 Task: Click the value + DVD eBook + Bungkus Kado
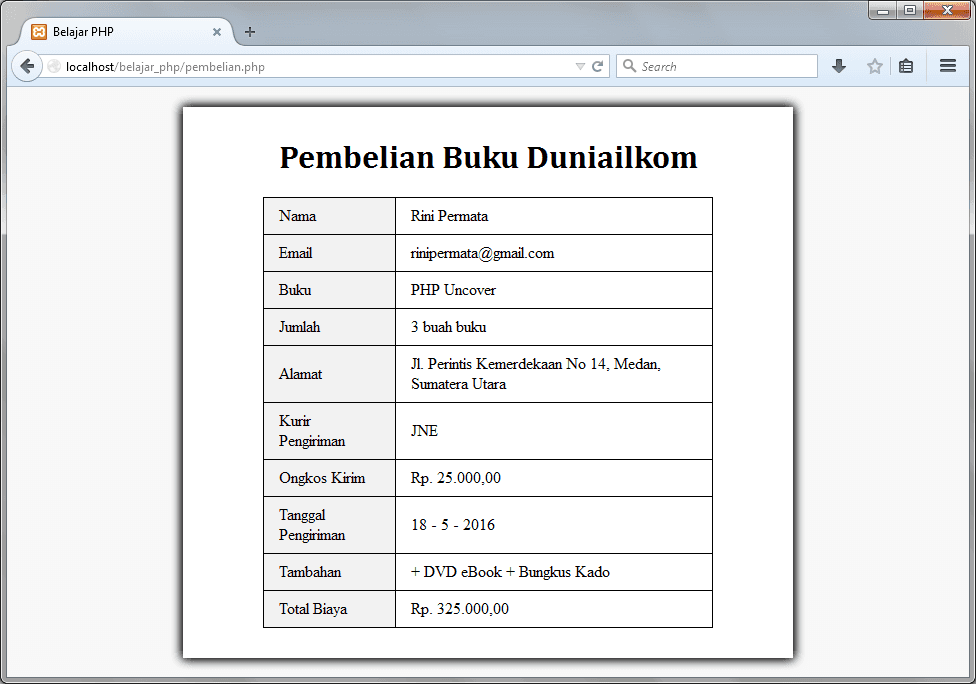click(510, 572)
